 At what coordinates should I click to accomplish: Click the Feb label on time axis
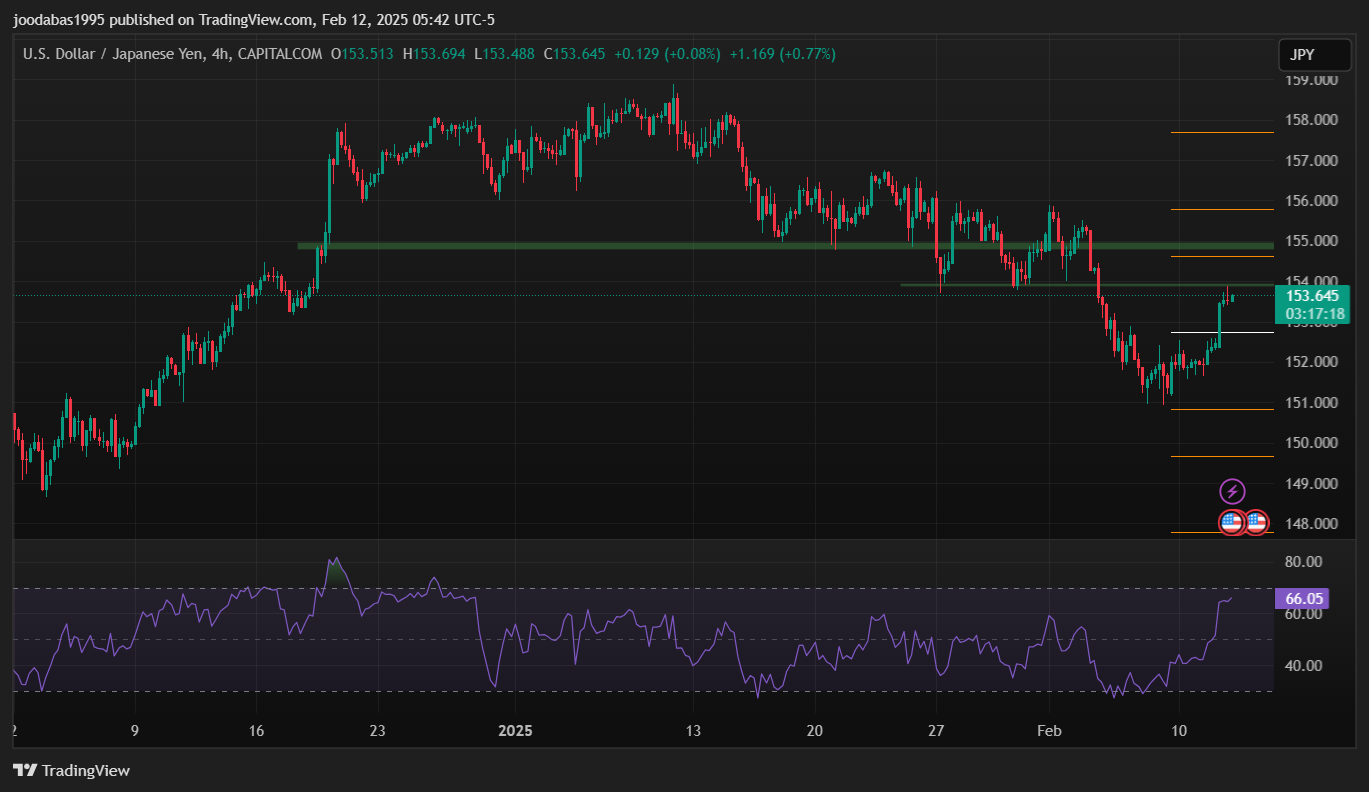pos(1048,731)
